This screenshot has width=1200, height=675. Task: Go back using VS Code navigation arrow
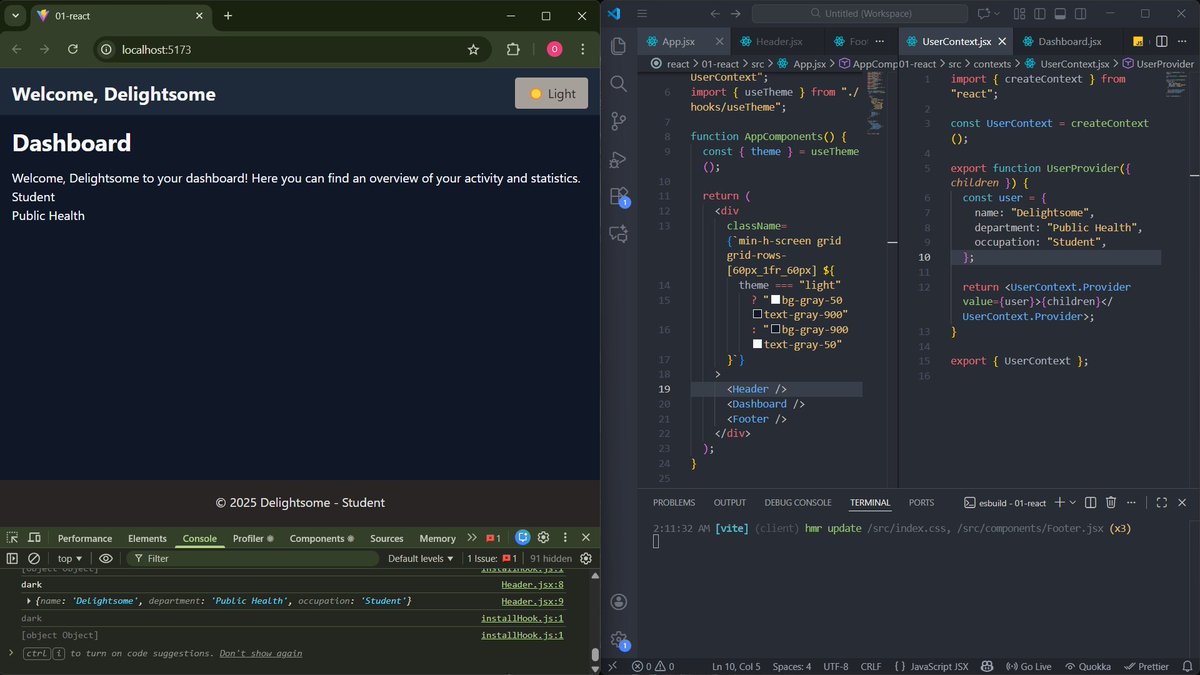pos(715,14)
